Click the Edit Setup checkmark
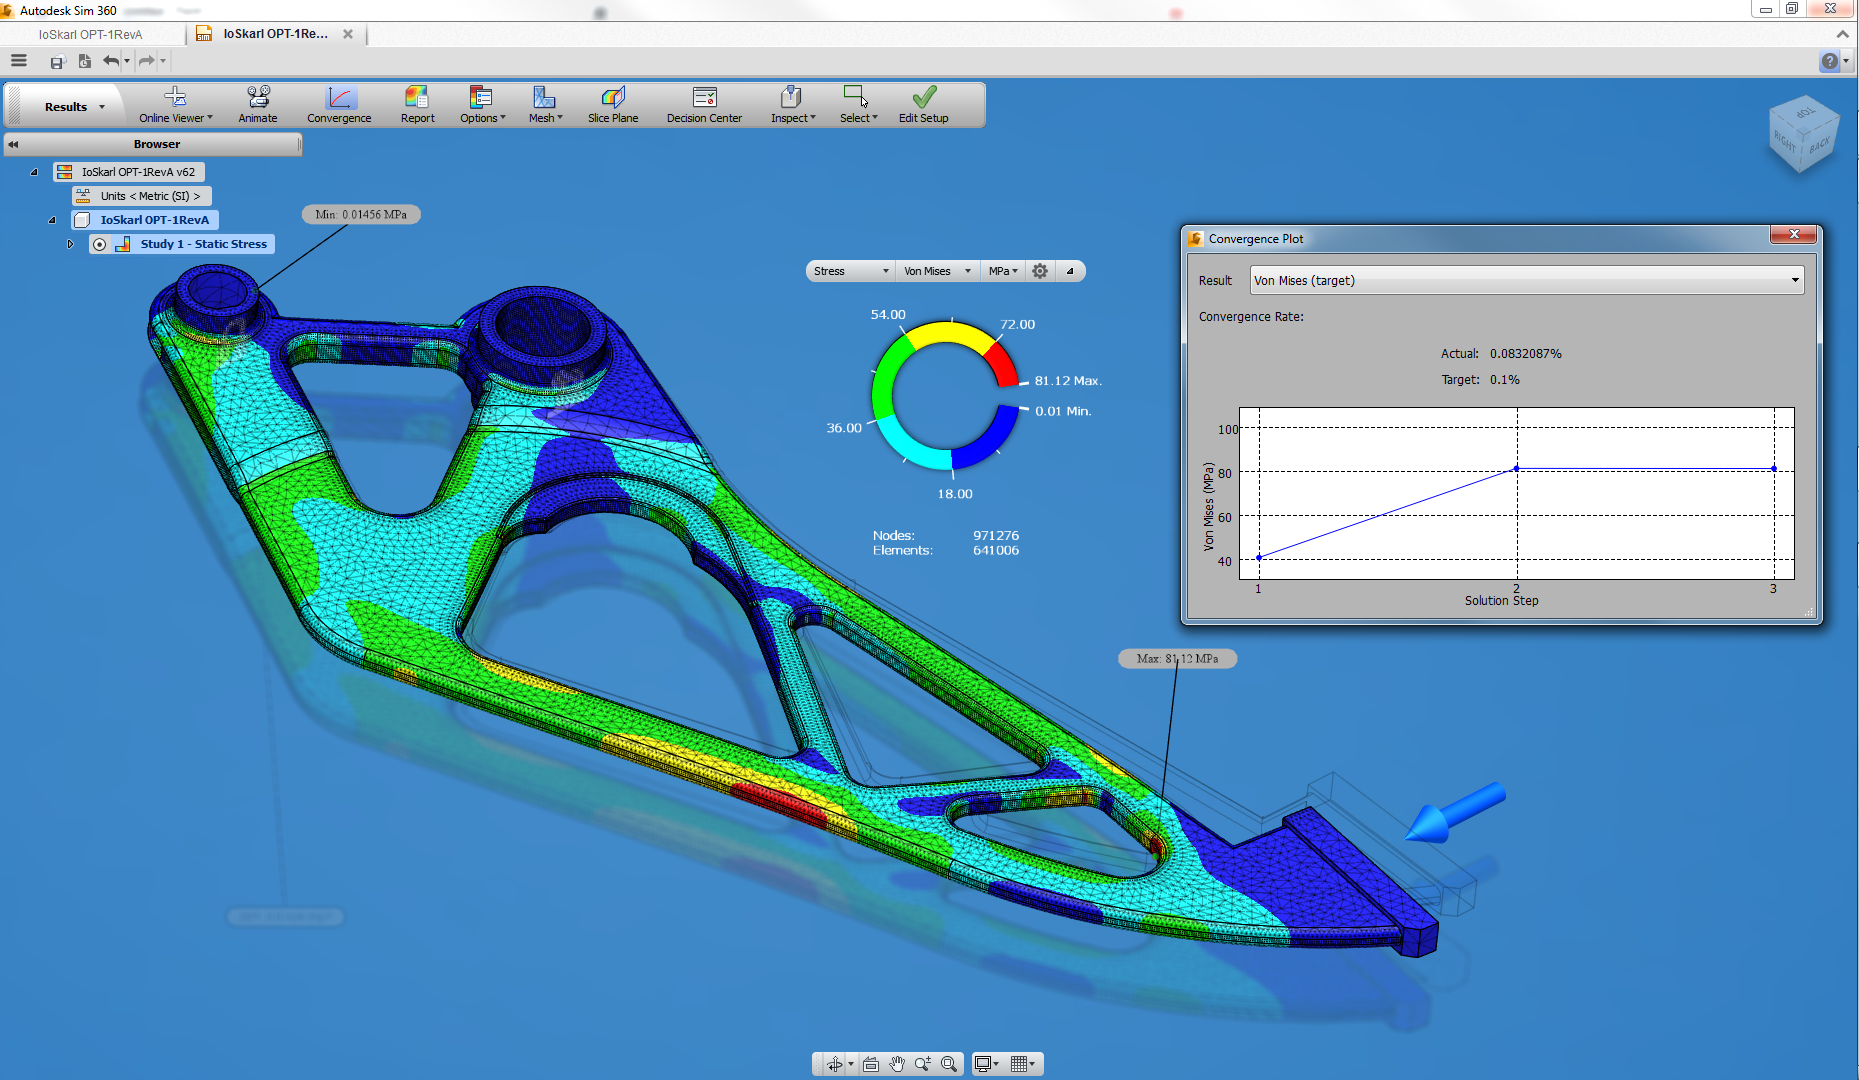 [x=923, y=104]
